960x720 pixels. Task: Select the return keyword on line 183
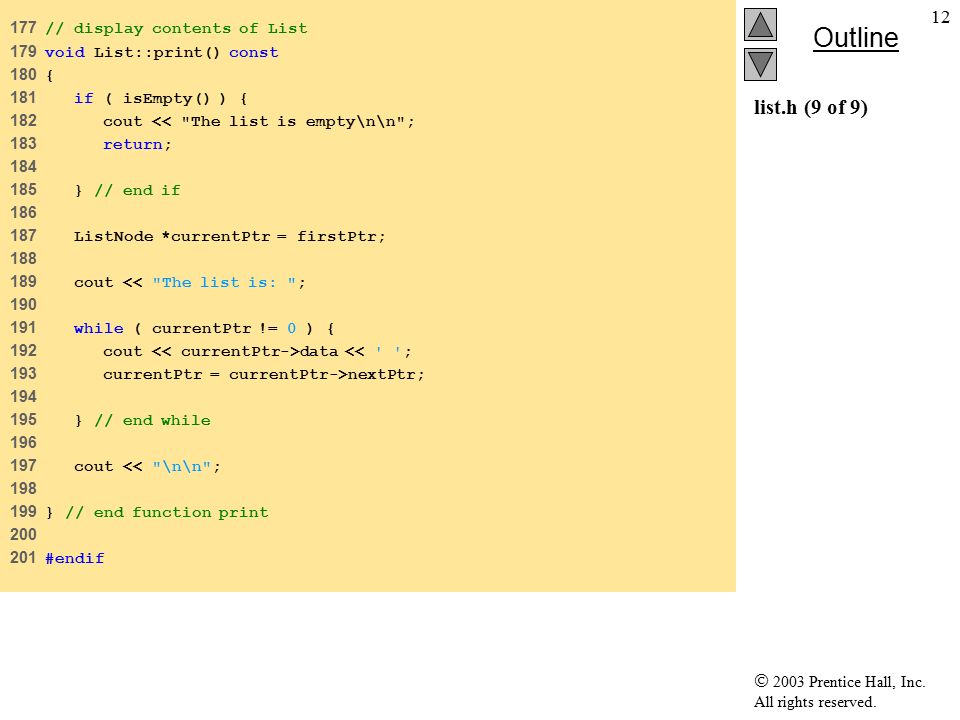[x=133, y=144]
